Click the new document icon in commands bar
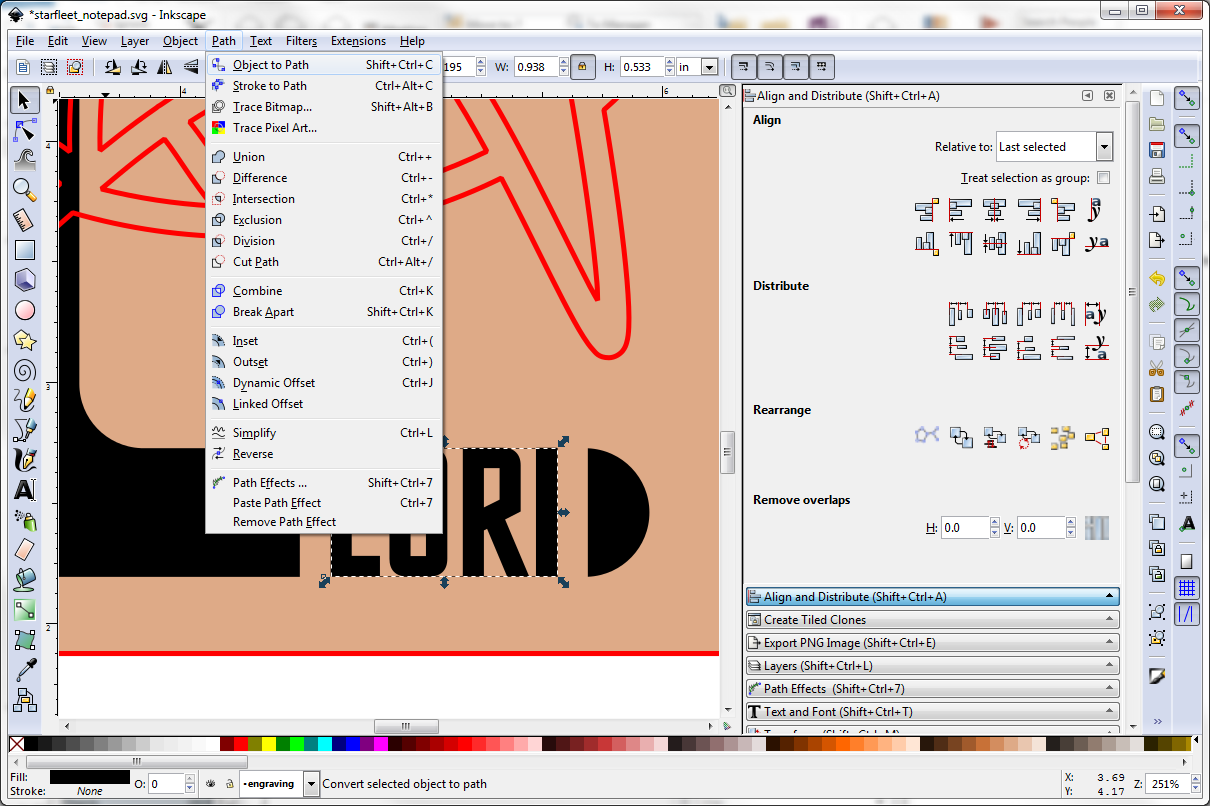Screen dimensions: 1210x806 [x=1157, y=98]
